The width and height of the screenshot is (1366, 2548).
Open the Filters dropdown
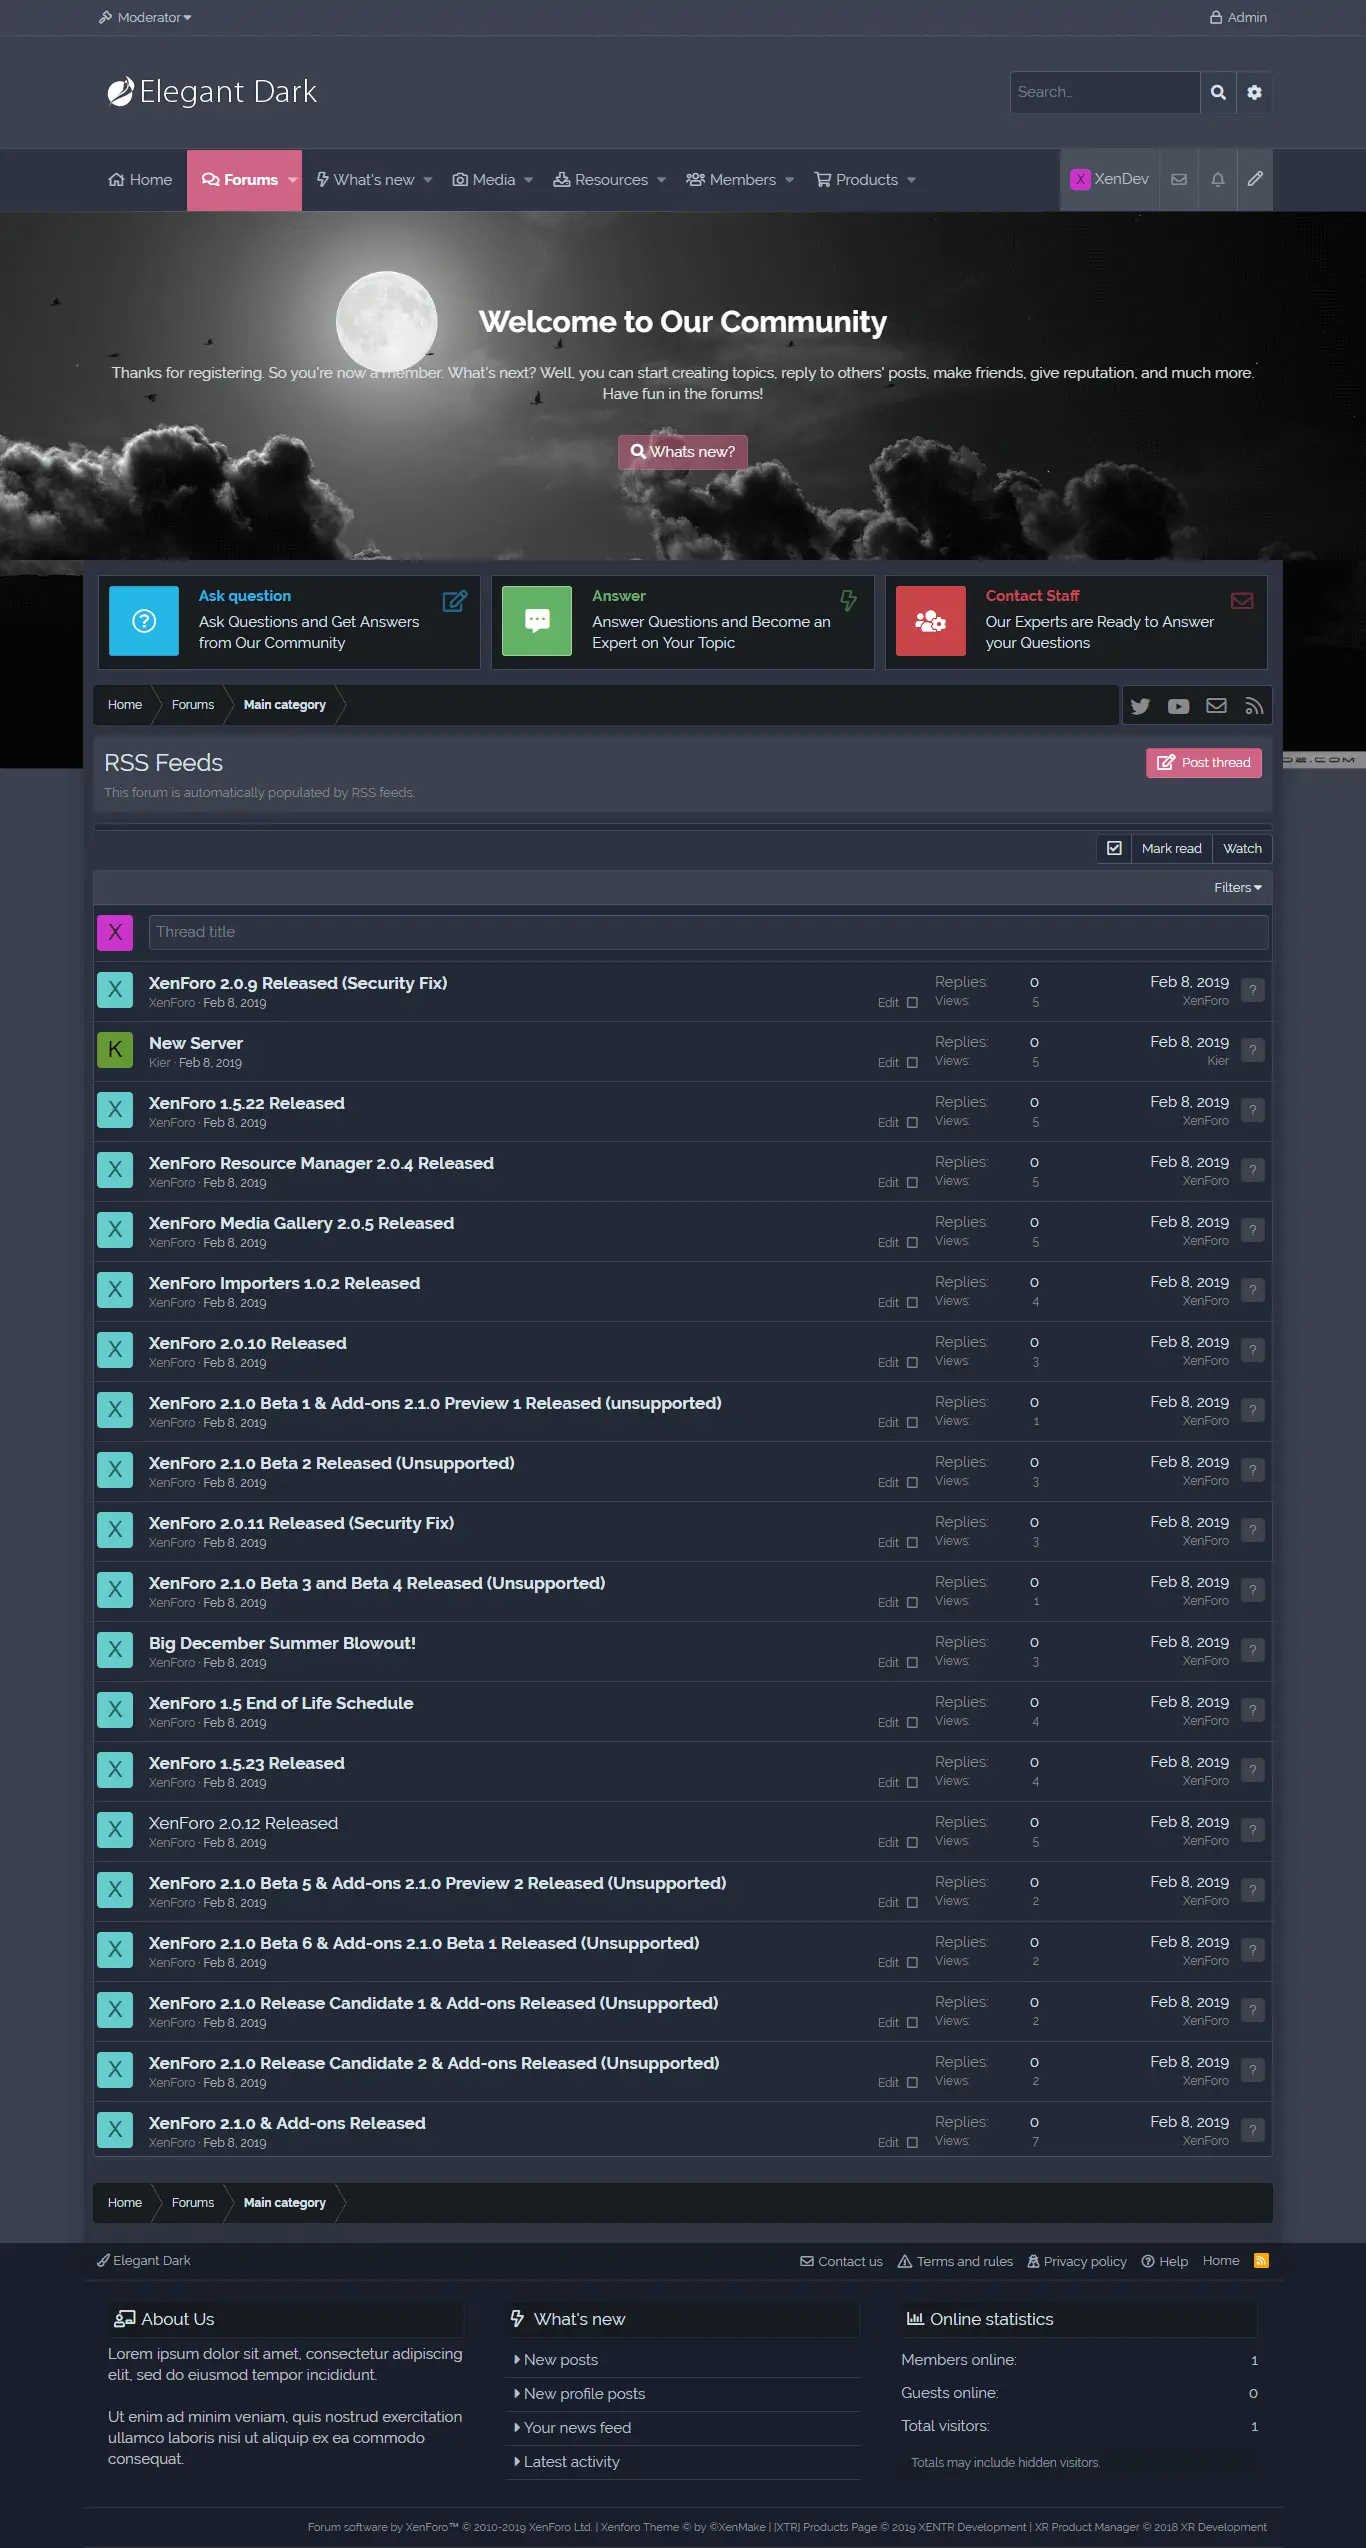(x=1238, y=888)
